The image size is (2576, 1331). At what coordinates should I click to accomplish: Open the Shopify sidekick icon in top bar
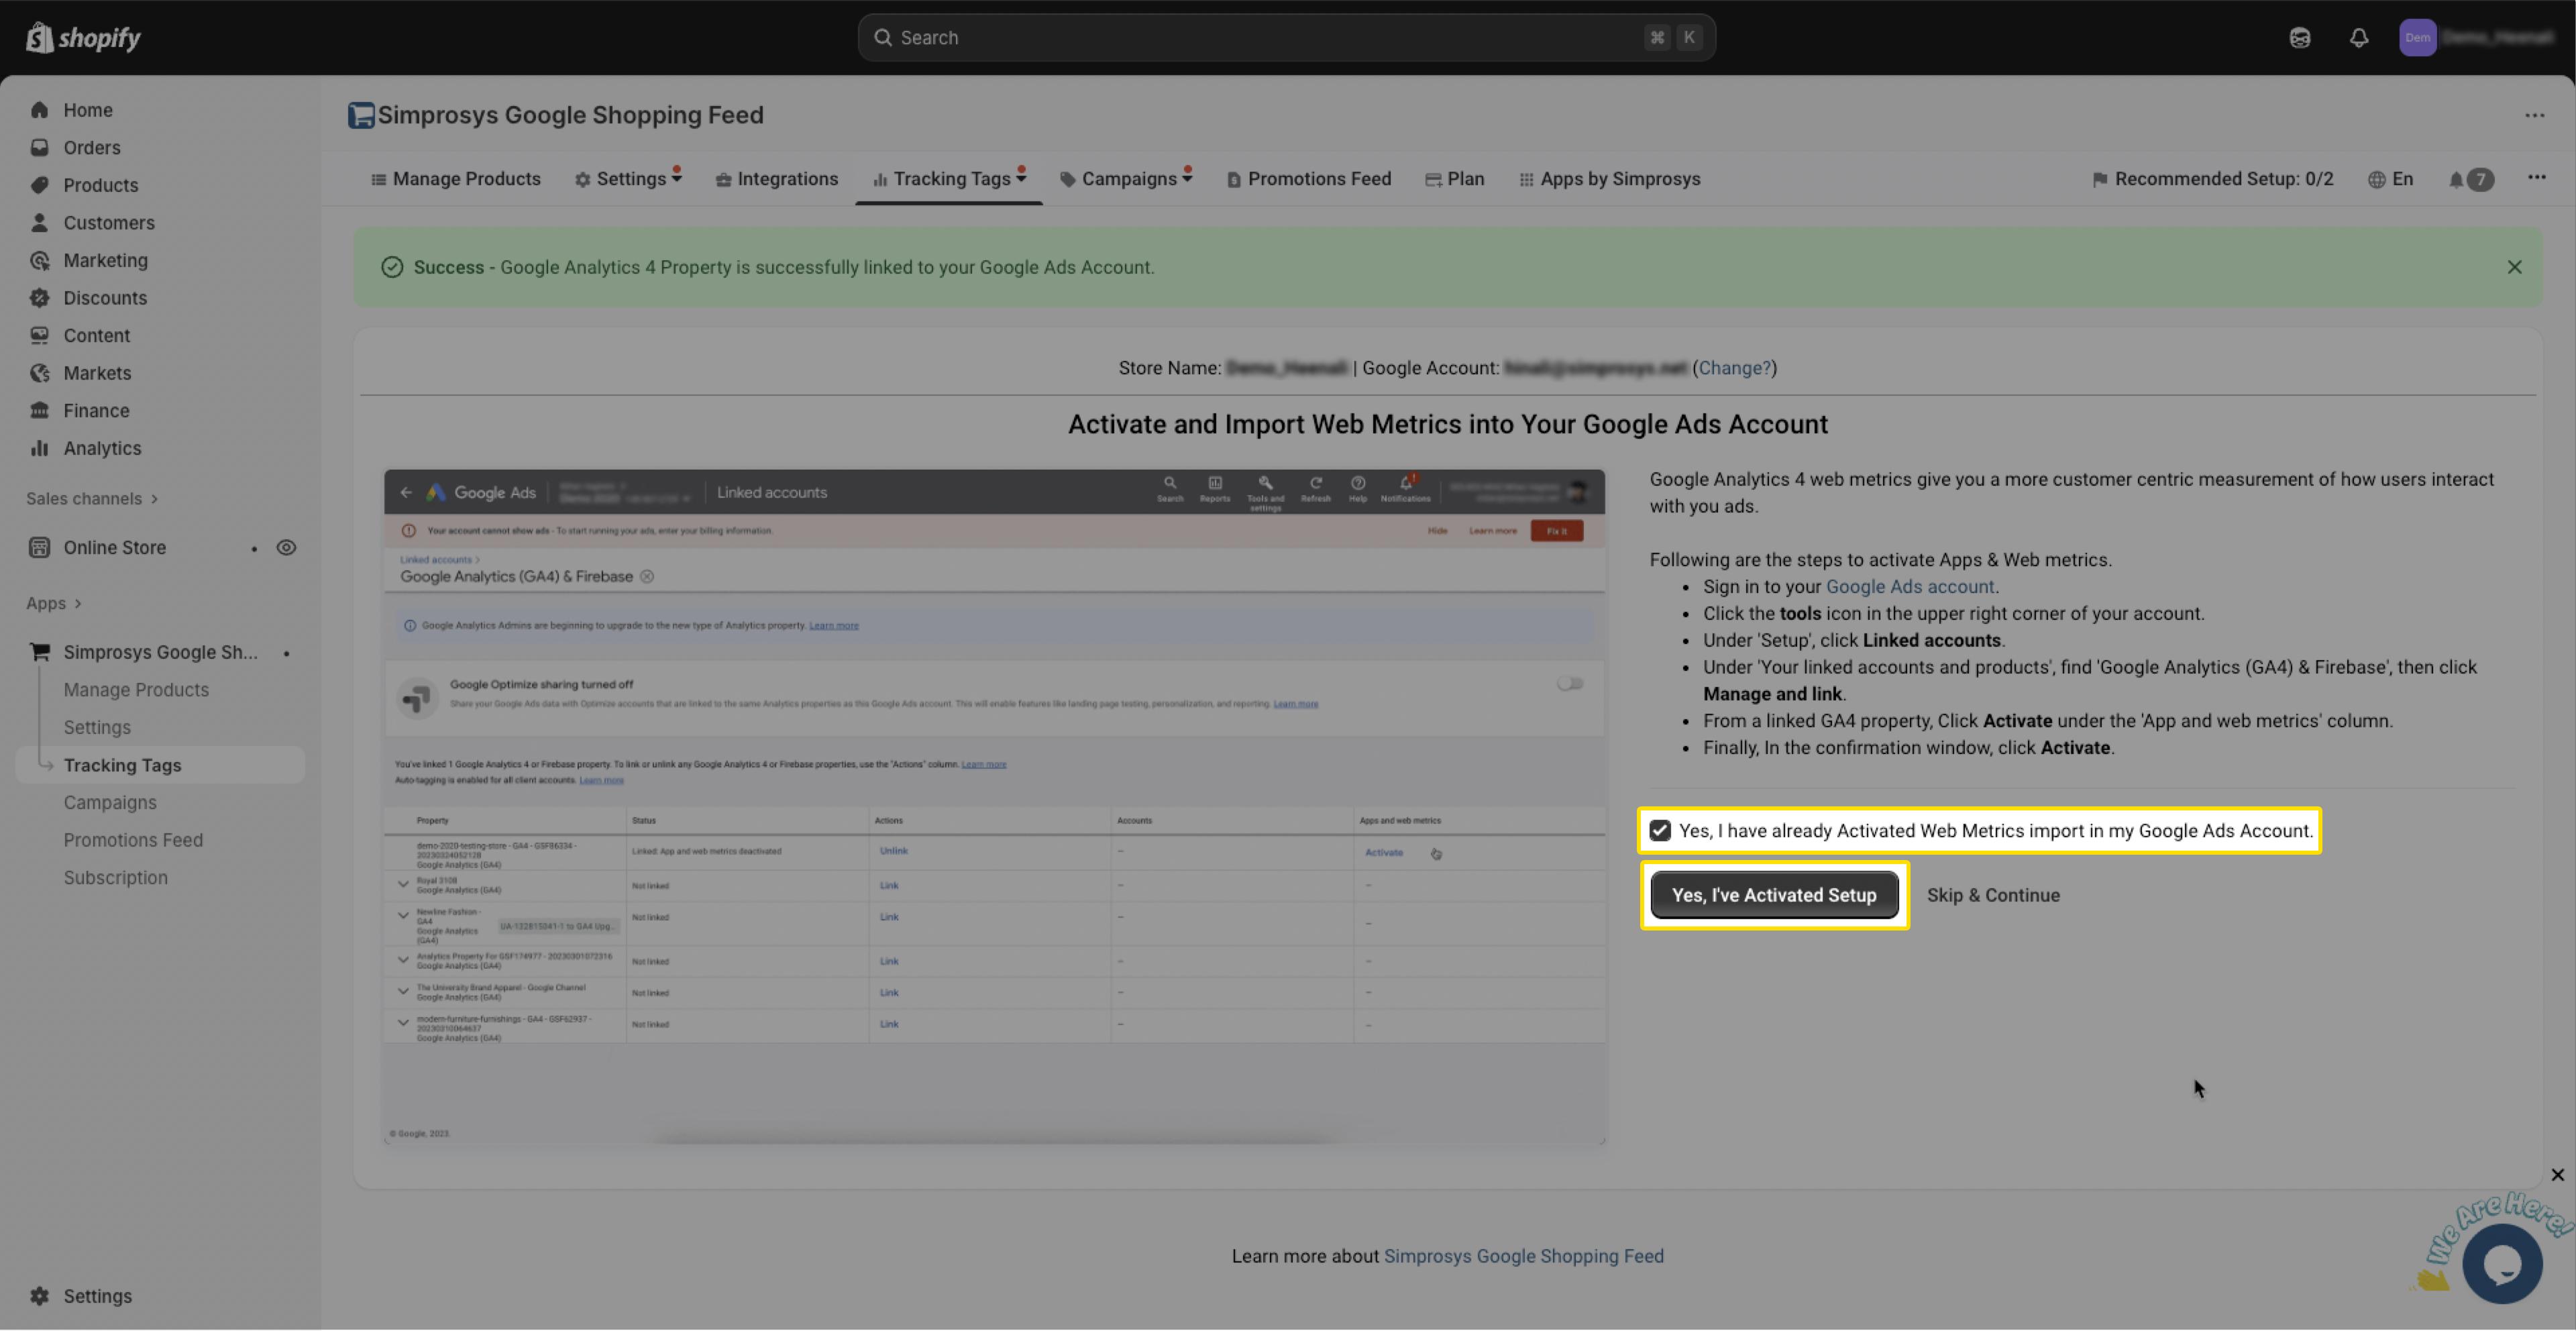(2299, 38)
